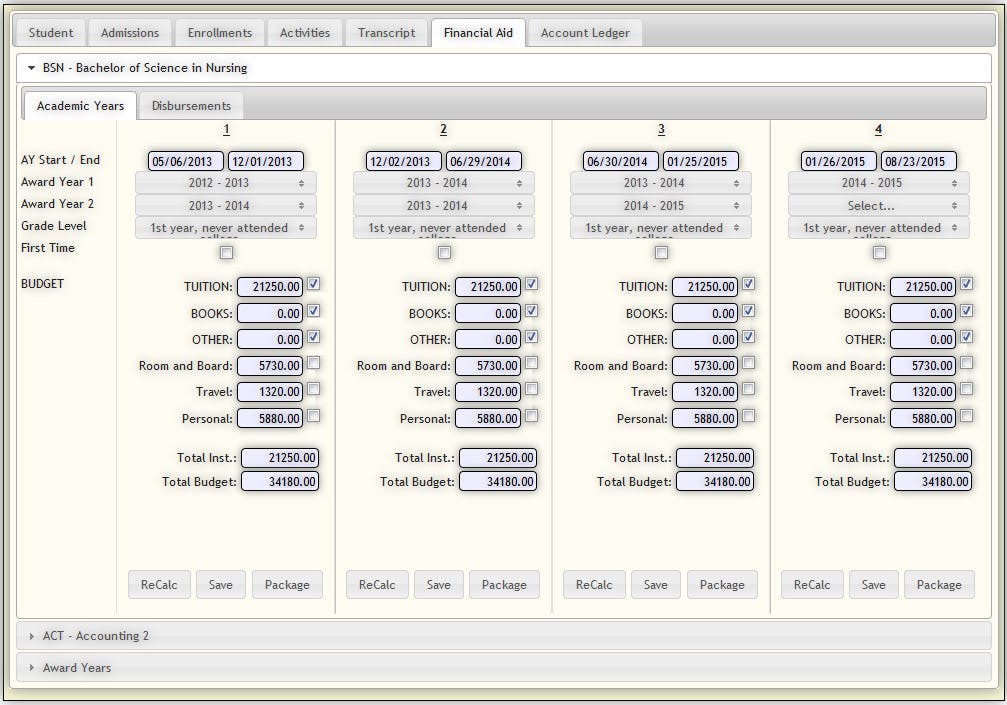Open the Select... dropdown in academic year 4
The height and width of the screenshot is (705, 1007).
click(x=879, y=206)
